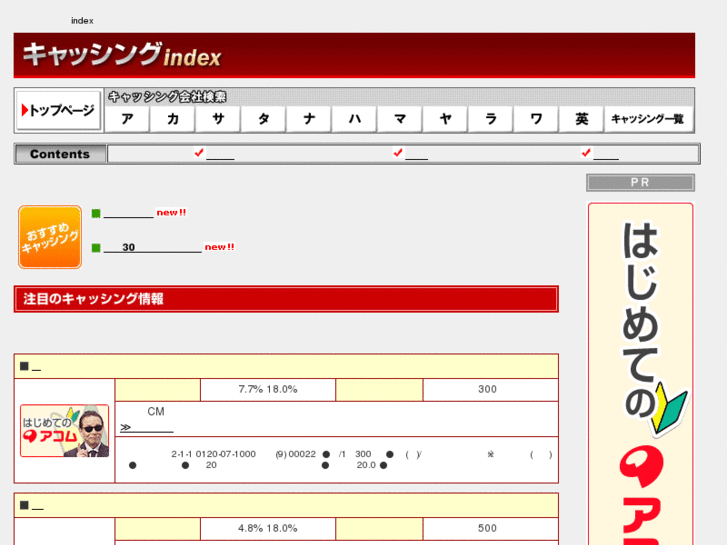Select the タ kana index tab
Image resolution: width=727 pixels, height=545 pixels.
pyautogui.click(x=263, y=119)
